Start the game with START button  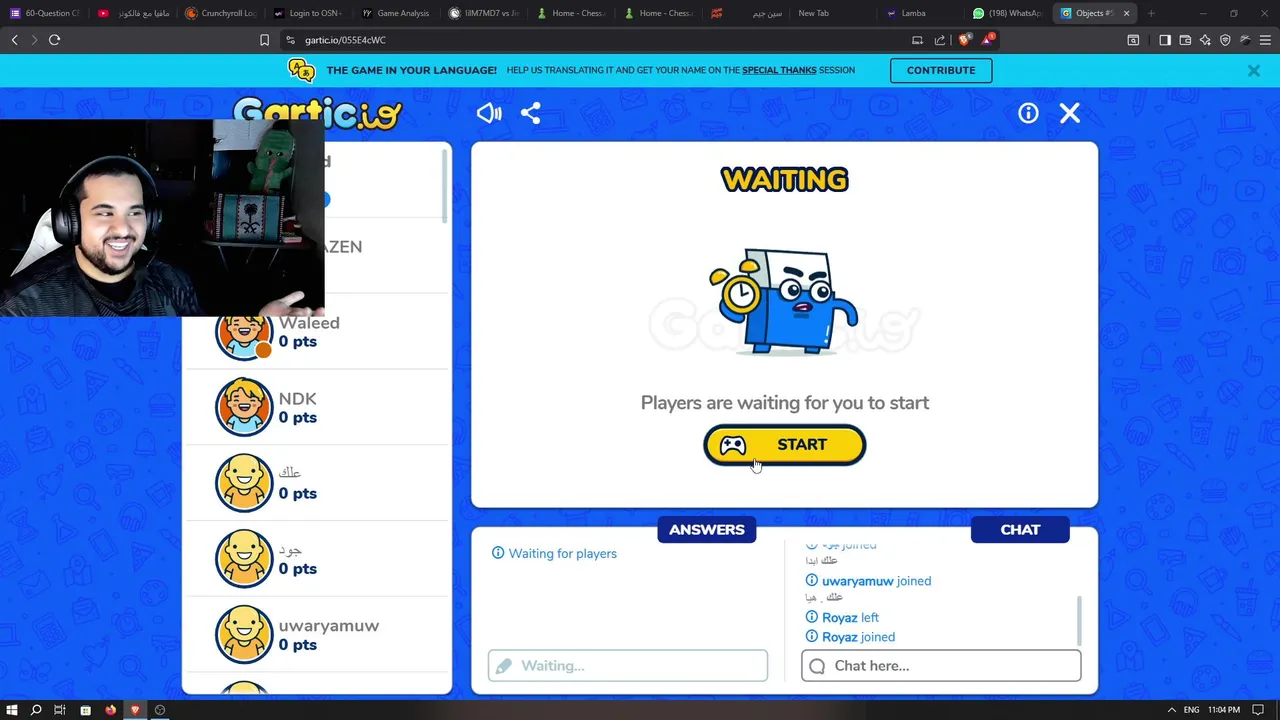(x=785, y=445)
